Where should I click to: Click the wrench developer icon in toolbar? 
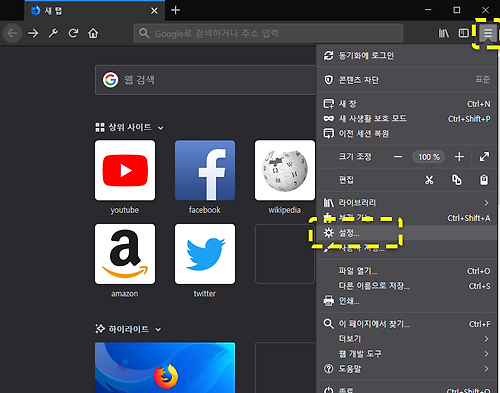point(53,33)
